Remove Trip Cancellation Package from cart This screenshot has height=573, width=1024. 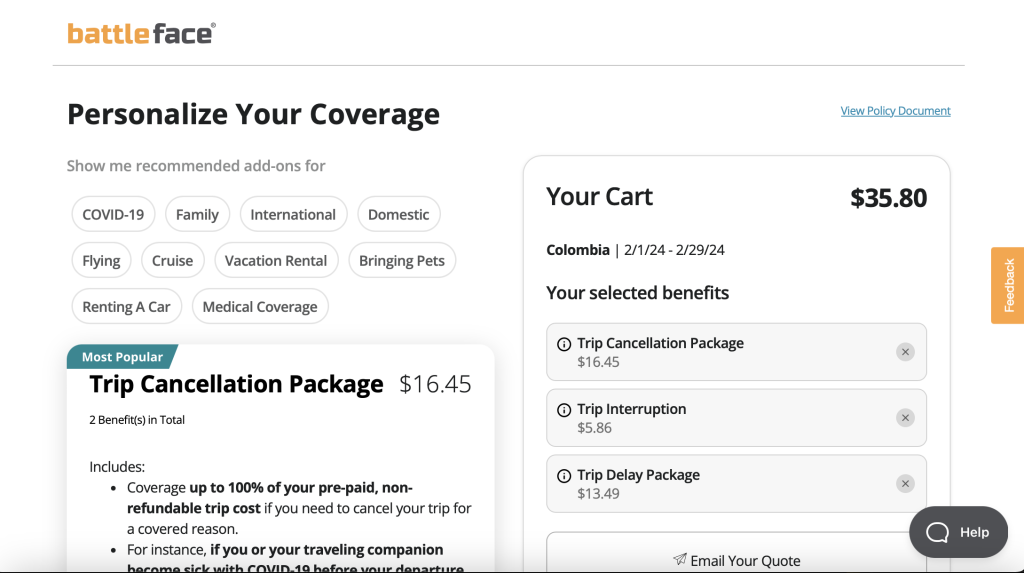905,352
